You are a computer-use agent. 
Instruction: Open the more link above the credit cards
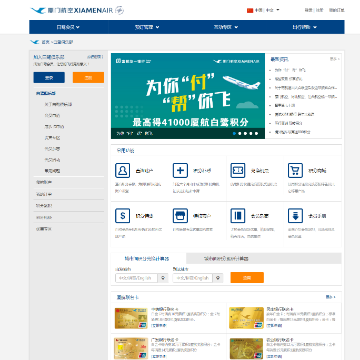[x=331, y=297]
